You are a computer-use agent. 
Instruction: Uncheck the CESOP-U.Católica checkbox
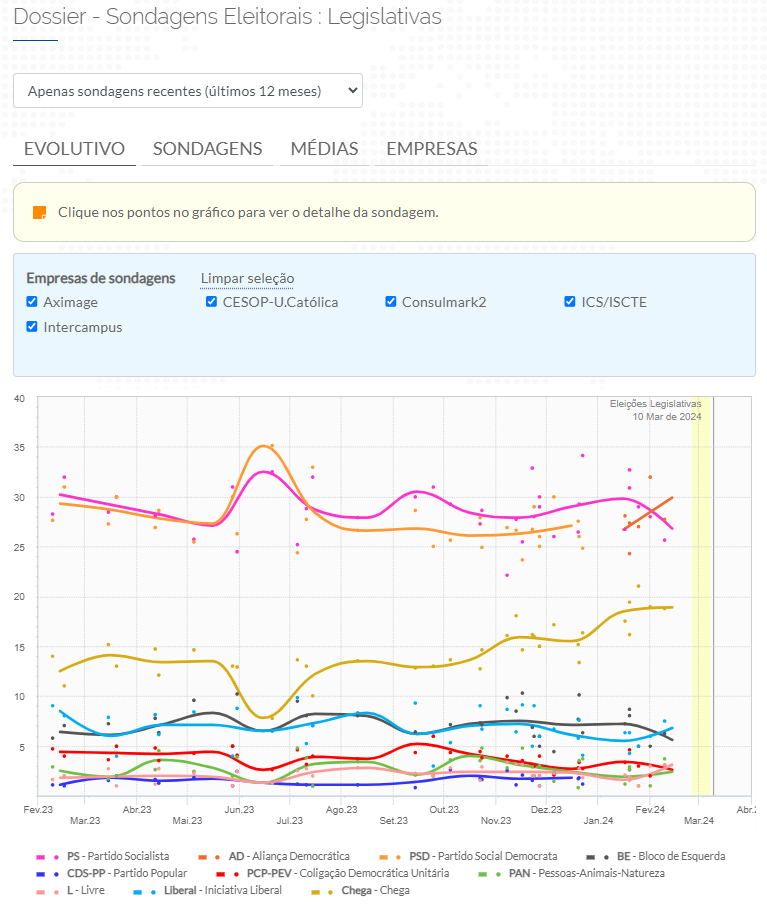click(212, 302)
